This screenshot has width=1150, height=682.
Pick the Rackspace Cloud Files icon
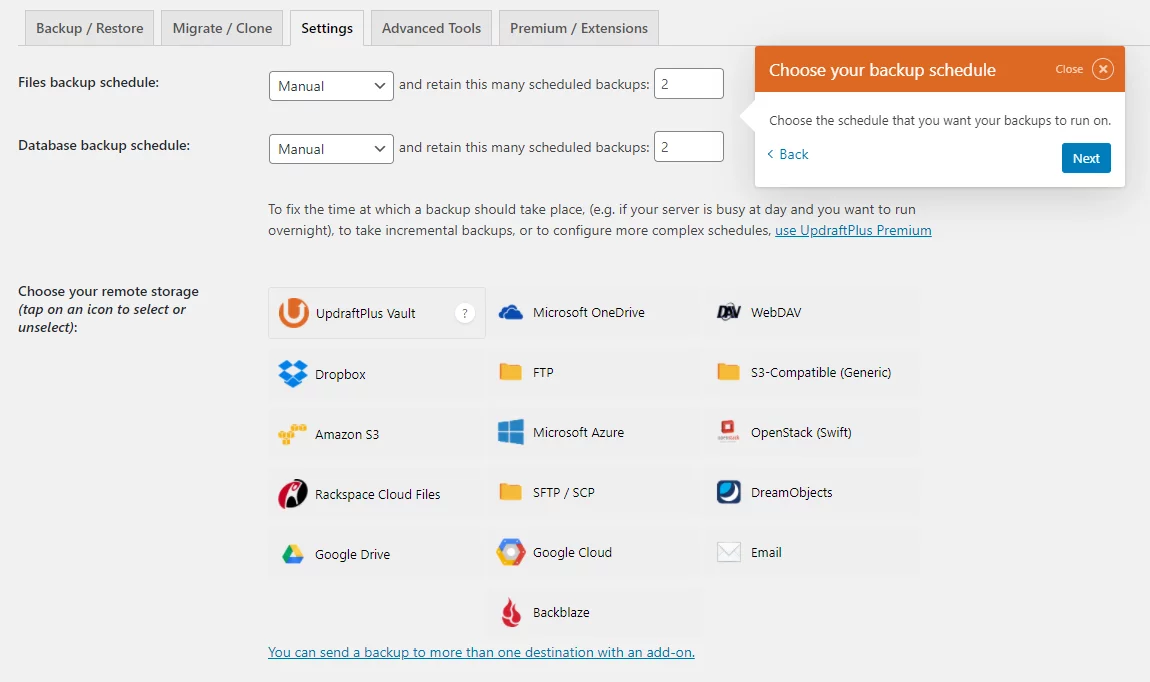coord(293,494)
